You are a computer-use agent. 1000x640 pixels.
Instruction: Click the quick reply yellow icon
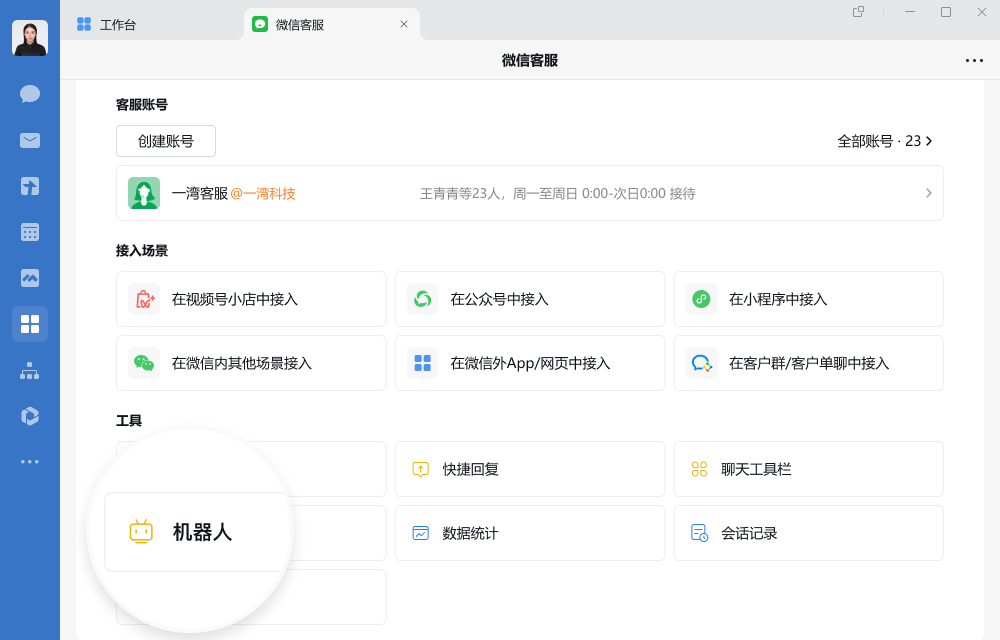[x=420, y=469]
